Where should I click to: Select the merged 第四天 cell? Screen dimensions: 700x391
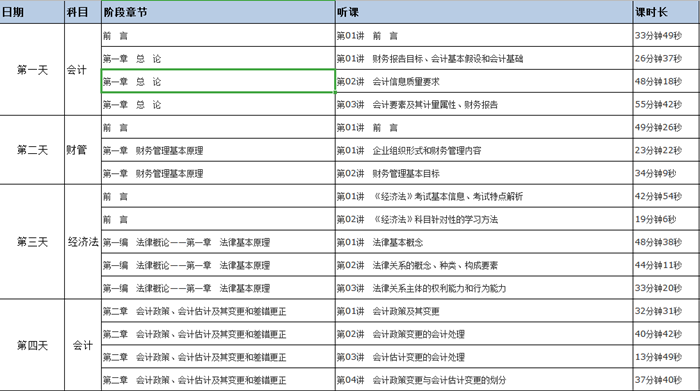click(32, 345)
